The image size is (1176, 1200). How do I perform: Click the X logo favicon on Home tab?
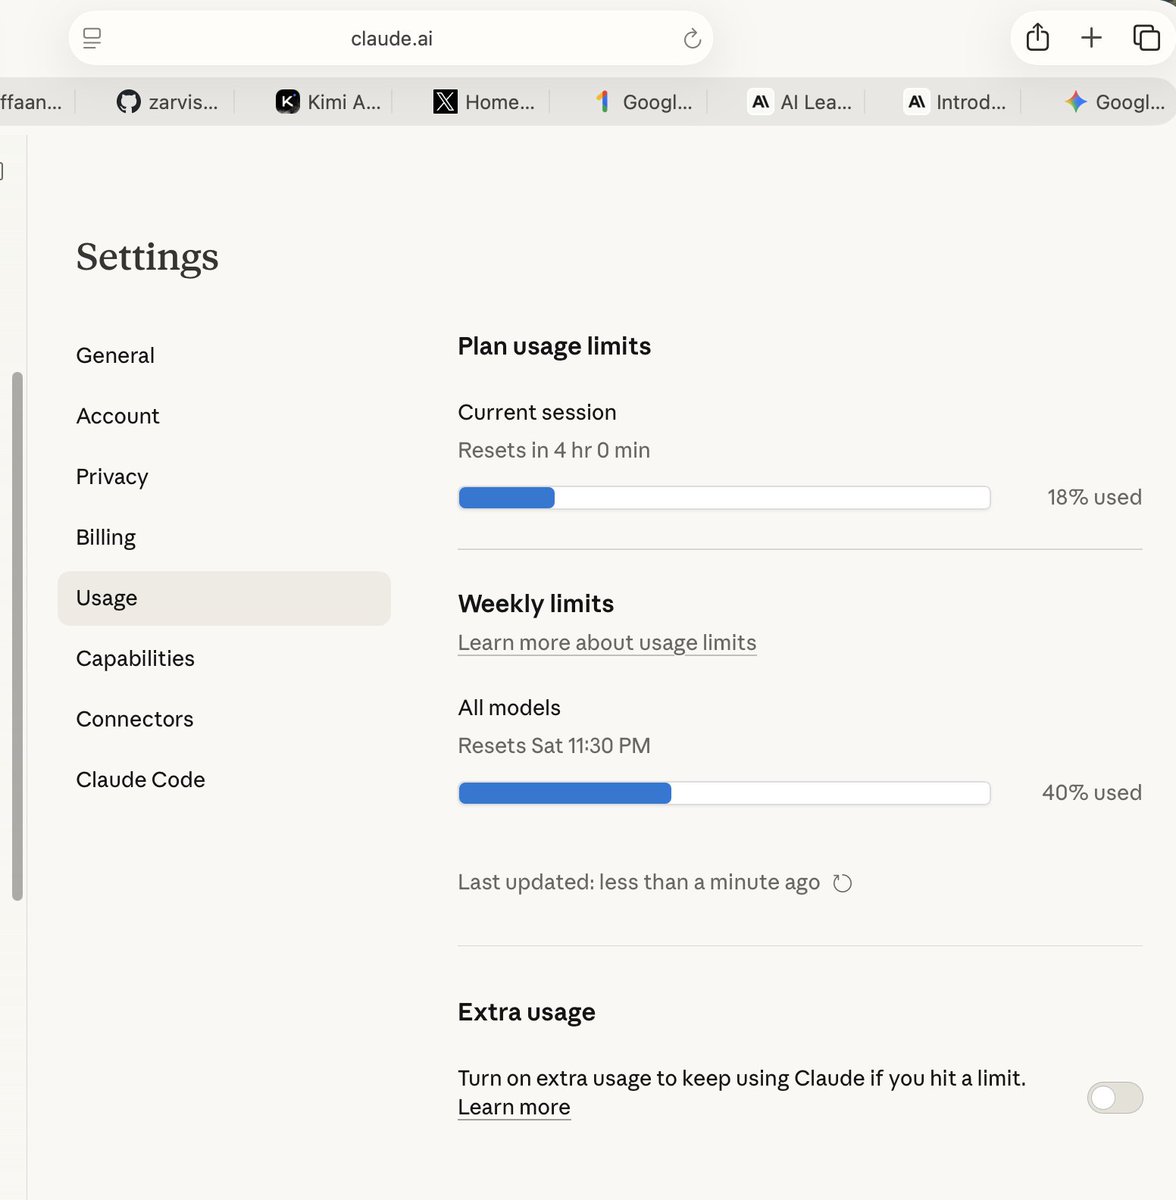[445, 102]
